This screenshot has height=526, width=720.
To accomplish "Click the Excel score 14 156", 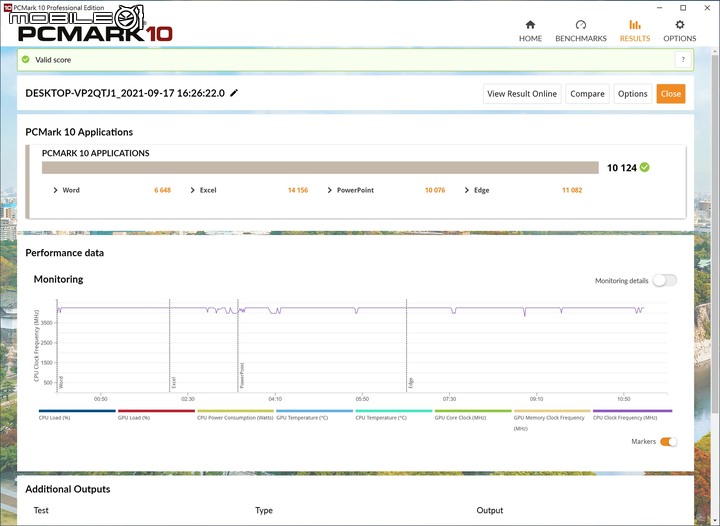I will (x=298, y=190).
